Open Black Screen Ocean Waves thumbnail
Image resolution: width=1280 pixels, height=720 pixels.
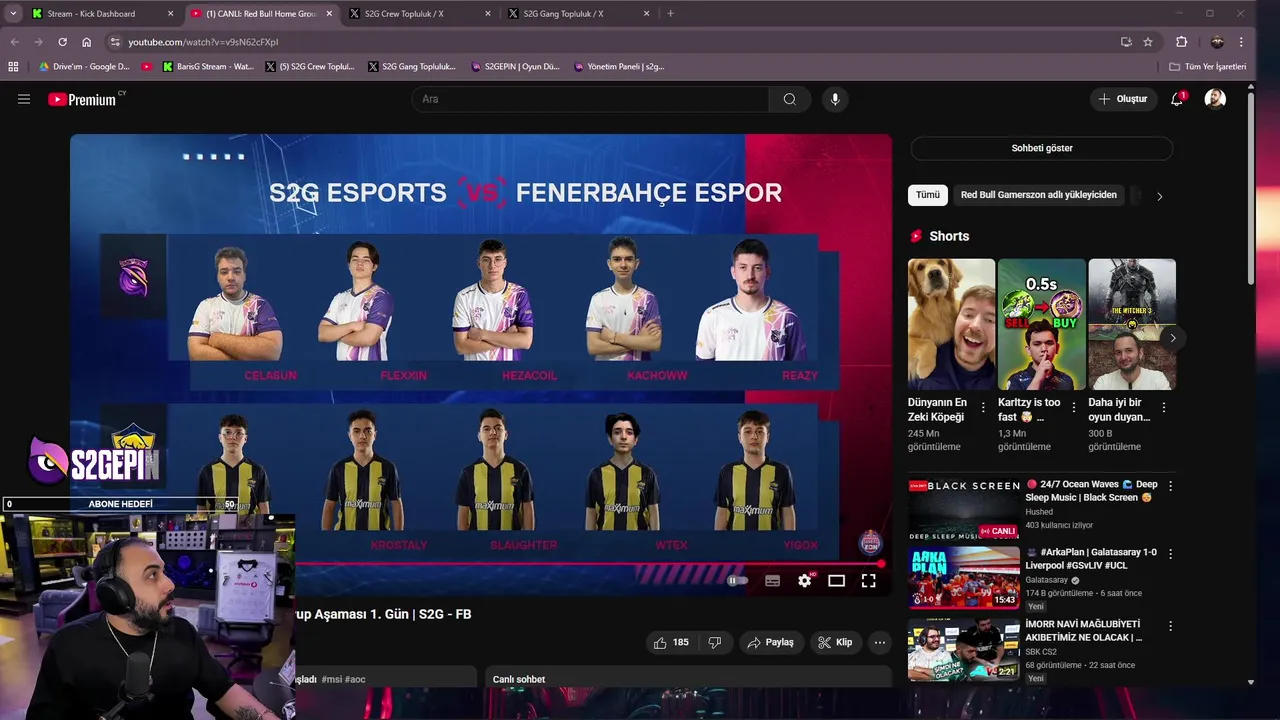(x=963, y=508)
